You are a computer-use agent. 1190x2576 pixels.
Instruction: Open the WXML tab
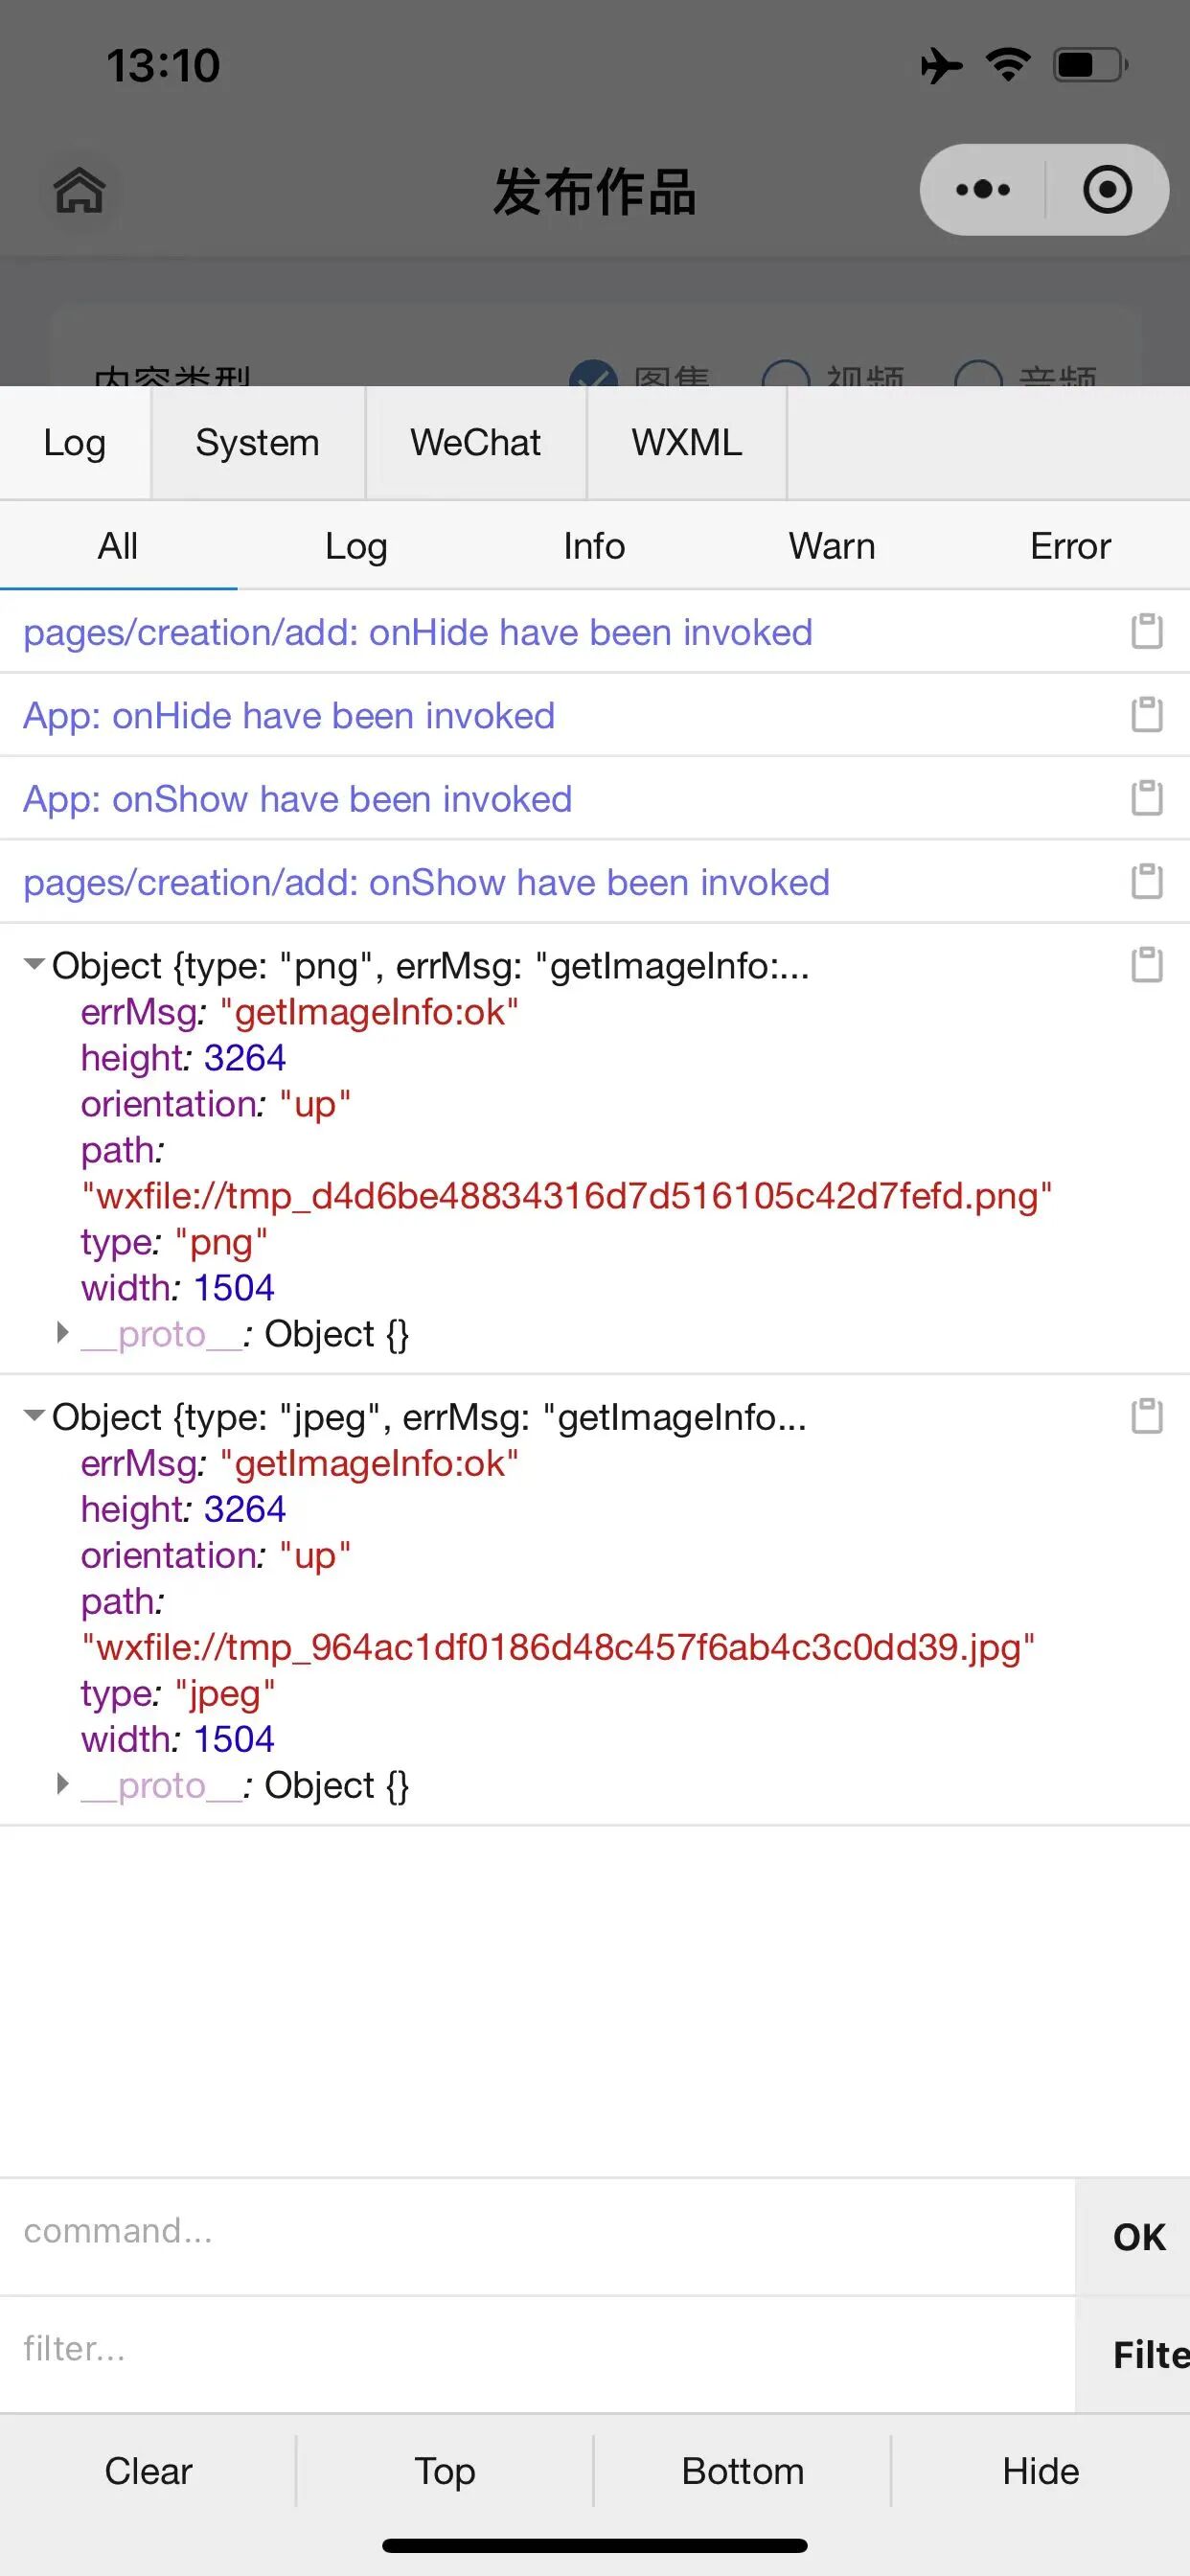tap(686, 442)
